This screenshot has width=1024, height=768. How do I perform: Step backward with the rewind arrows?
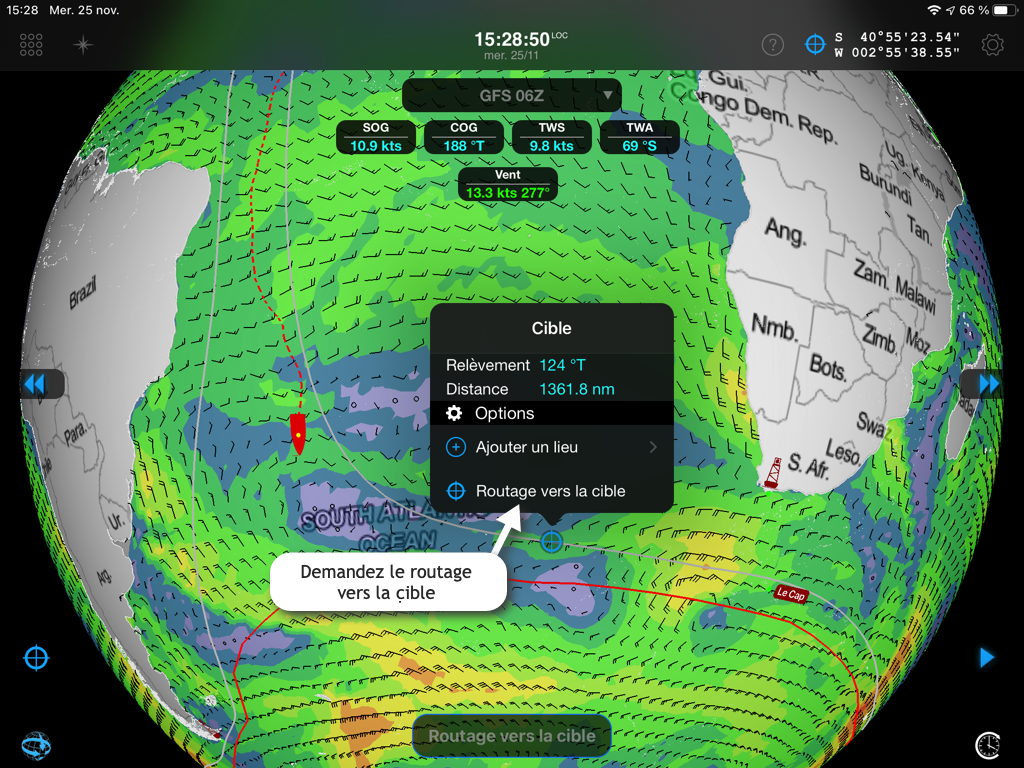36,384
